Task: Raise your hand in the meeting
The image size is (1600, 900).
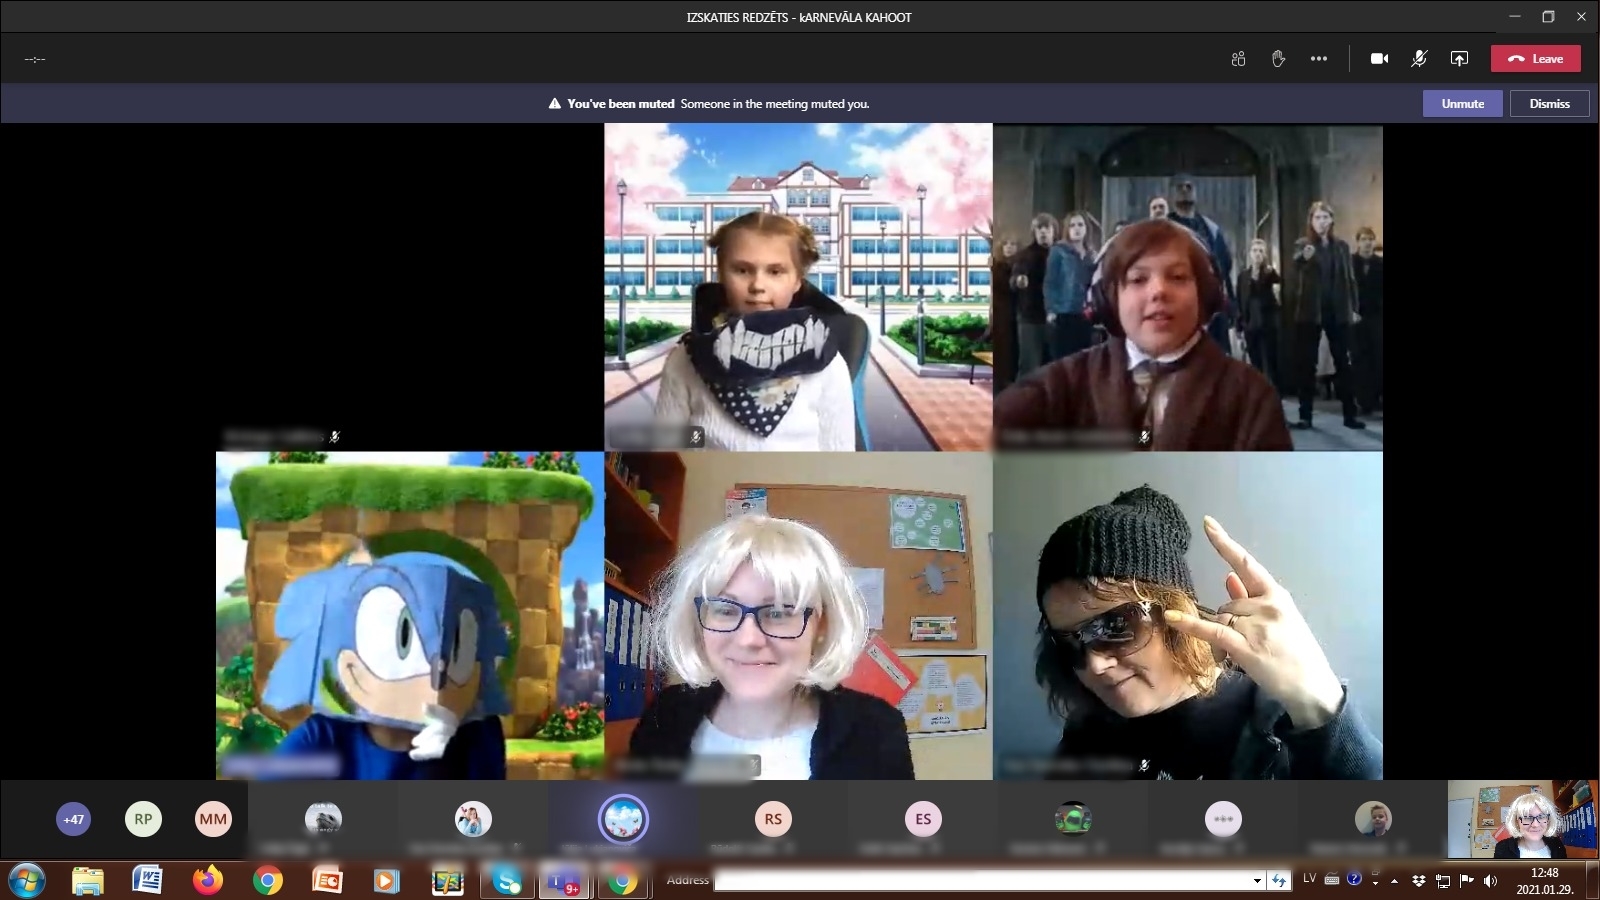Action: click(1278, 59)
